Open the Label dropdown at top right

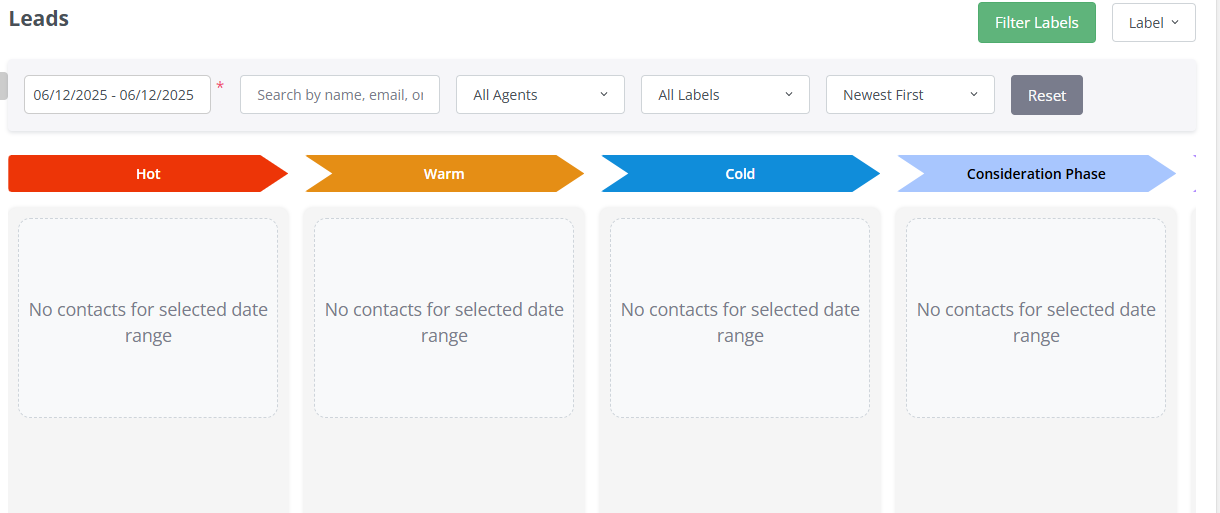pyautogui.click(x=1154, y=22)
